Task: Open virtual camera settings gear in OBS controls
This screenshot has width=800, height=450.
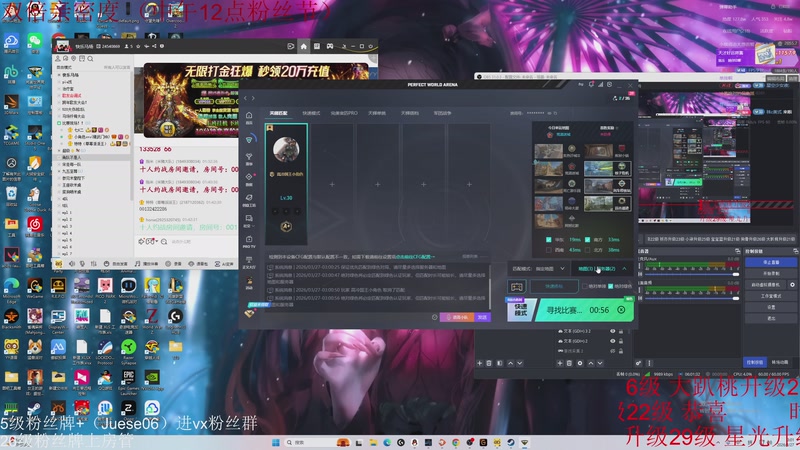Action: (792, 285)
